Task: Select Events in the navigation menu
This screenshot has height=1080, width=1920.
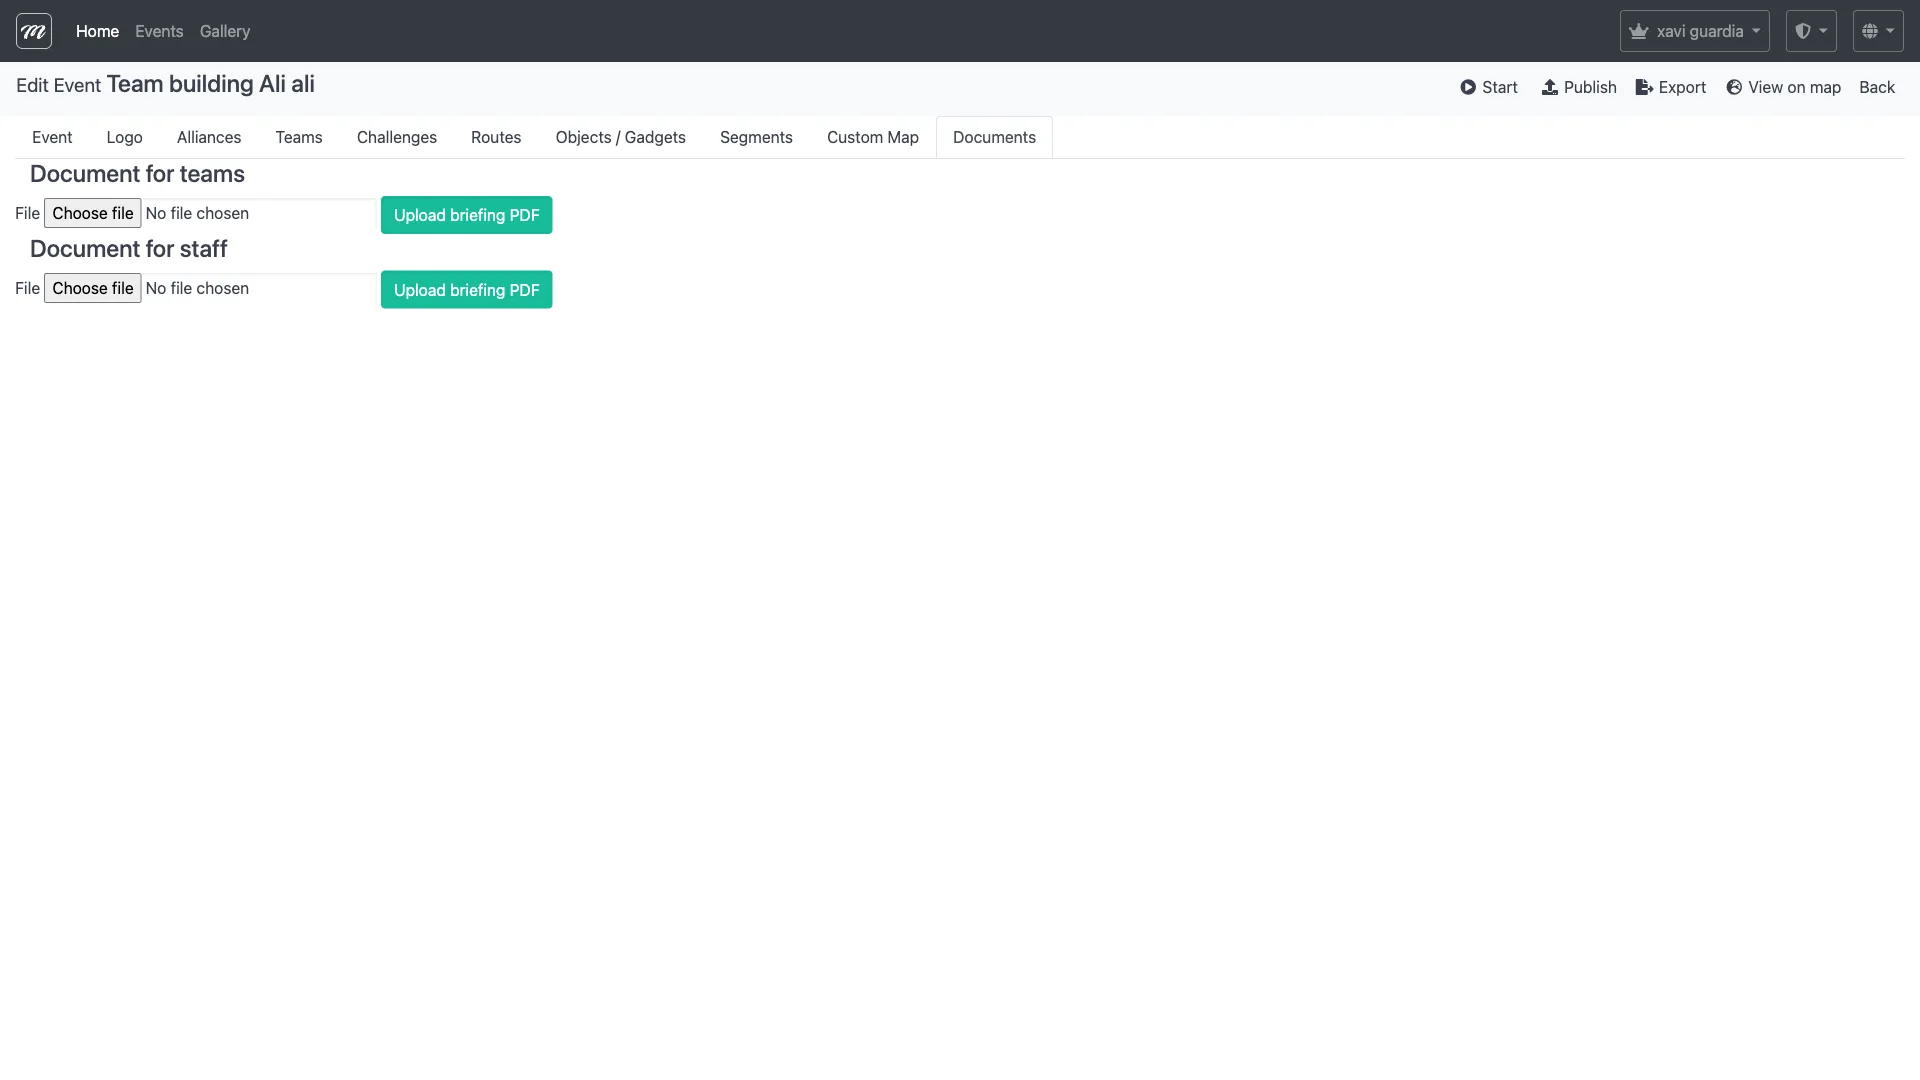Action: pos(159,31)
